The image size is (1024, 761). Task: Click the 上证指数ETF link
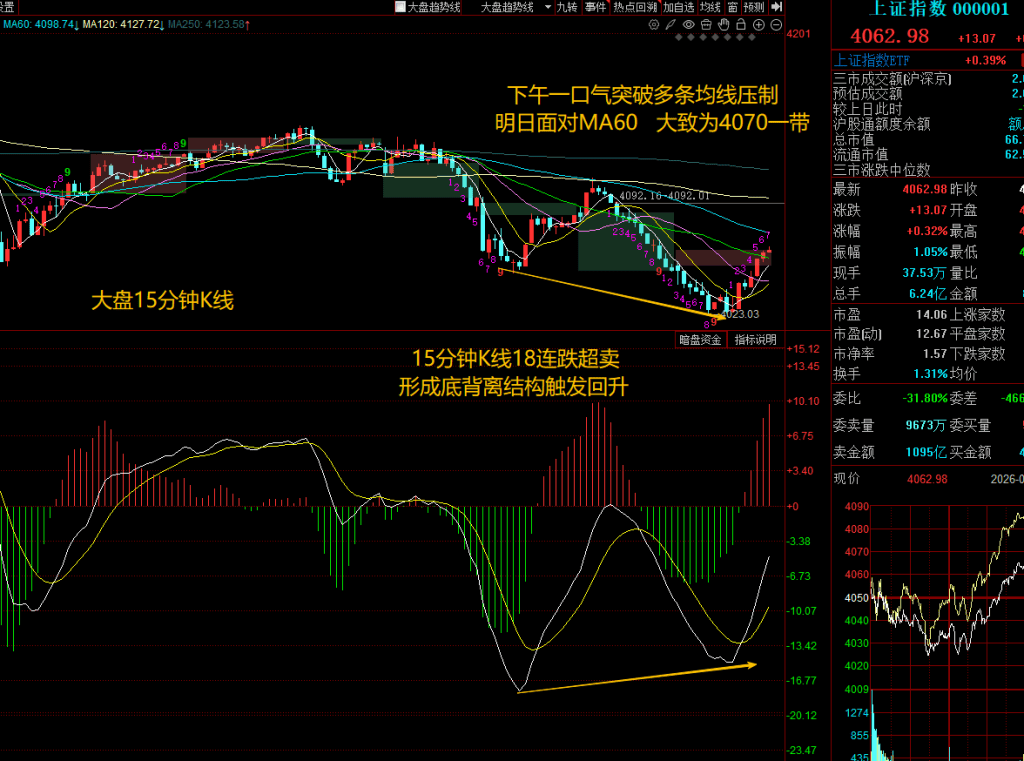pos(873,60)
